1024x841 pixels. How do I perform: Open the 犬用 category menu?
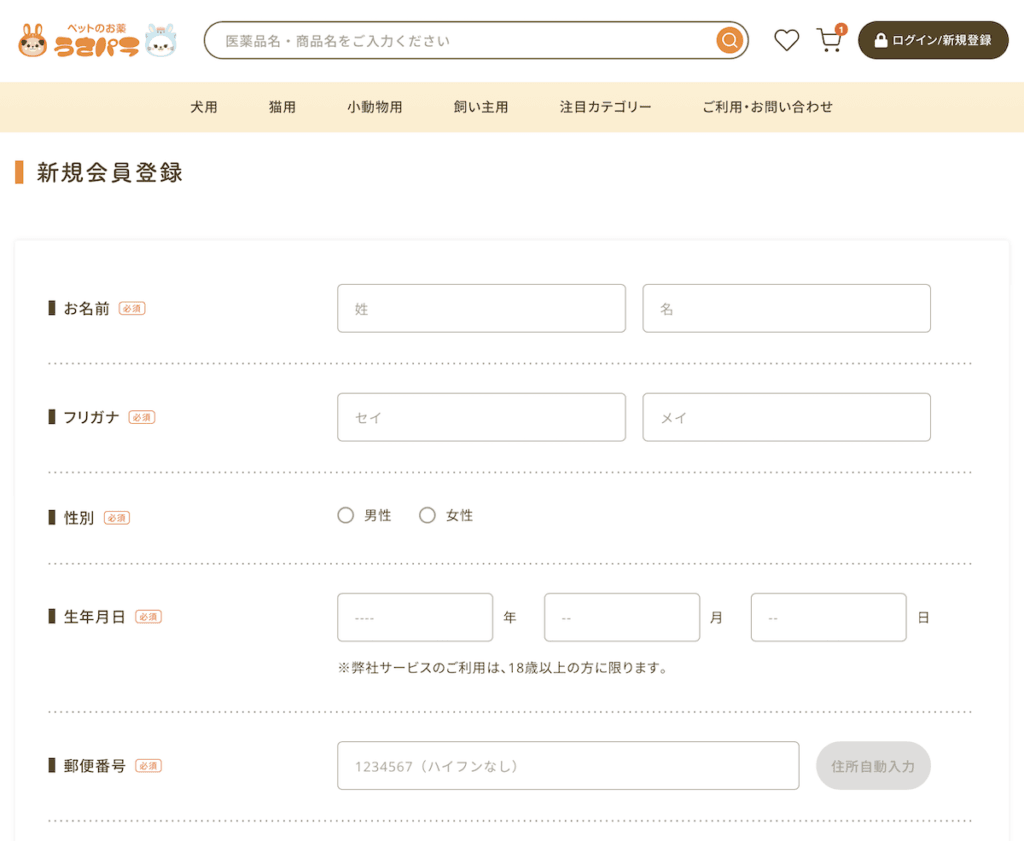pyautogui.click(x=204, y=106)
